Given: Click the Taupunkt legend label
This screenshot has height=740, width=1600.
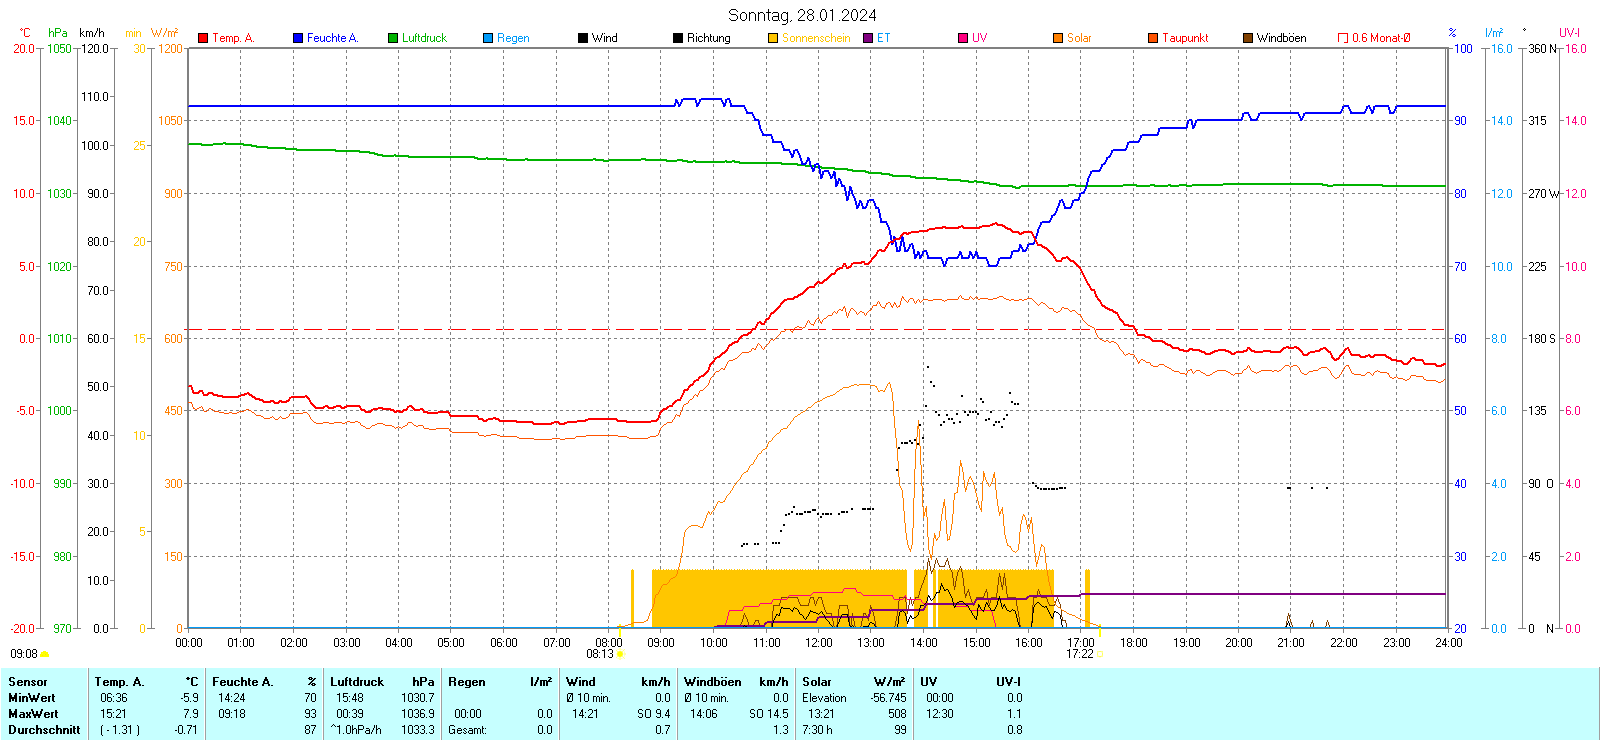Looking at the screenshot, I should point(1185,38).
